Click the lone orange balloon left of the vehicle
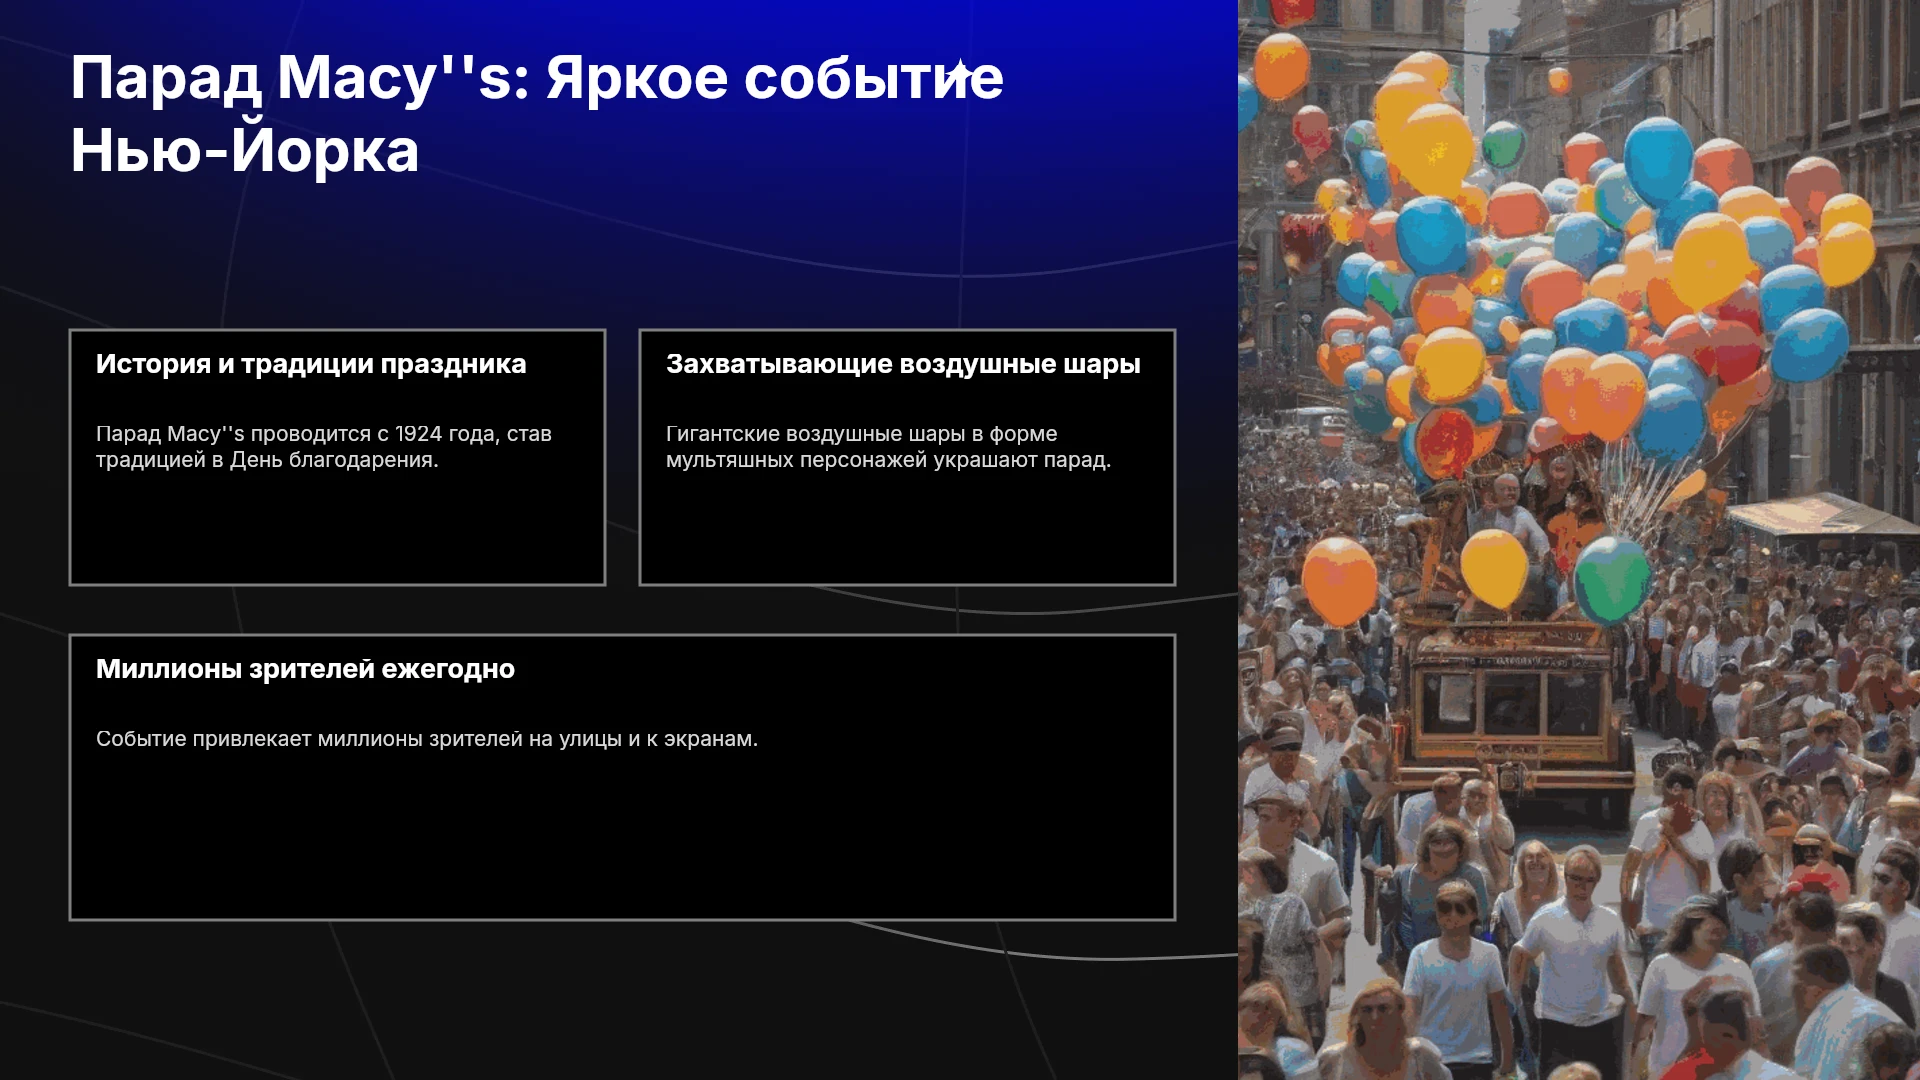The height and width of the screenshot is (1080, 1920). 1339,581
